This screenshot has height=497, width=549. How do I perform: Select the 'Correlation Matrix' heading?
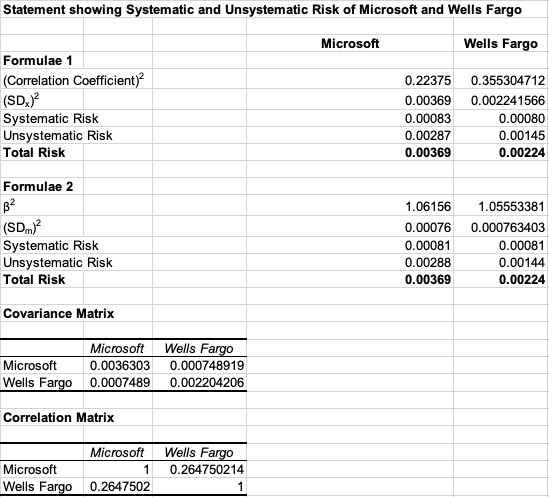click(58, 417)
